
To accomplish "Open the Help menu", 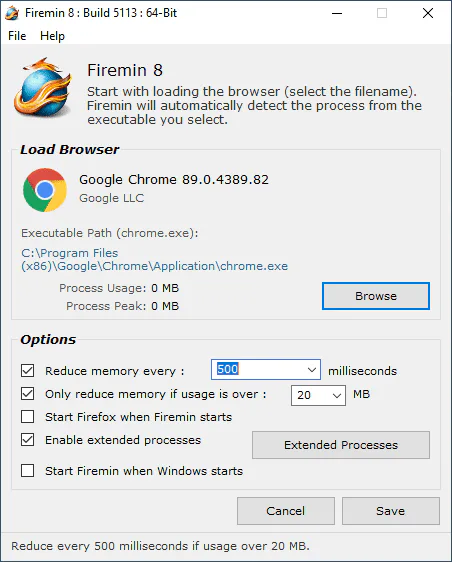I will click(52, 36).
